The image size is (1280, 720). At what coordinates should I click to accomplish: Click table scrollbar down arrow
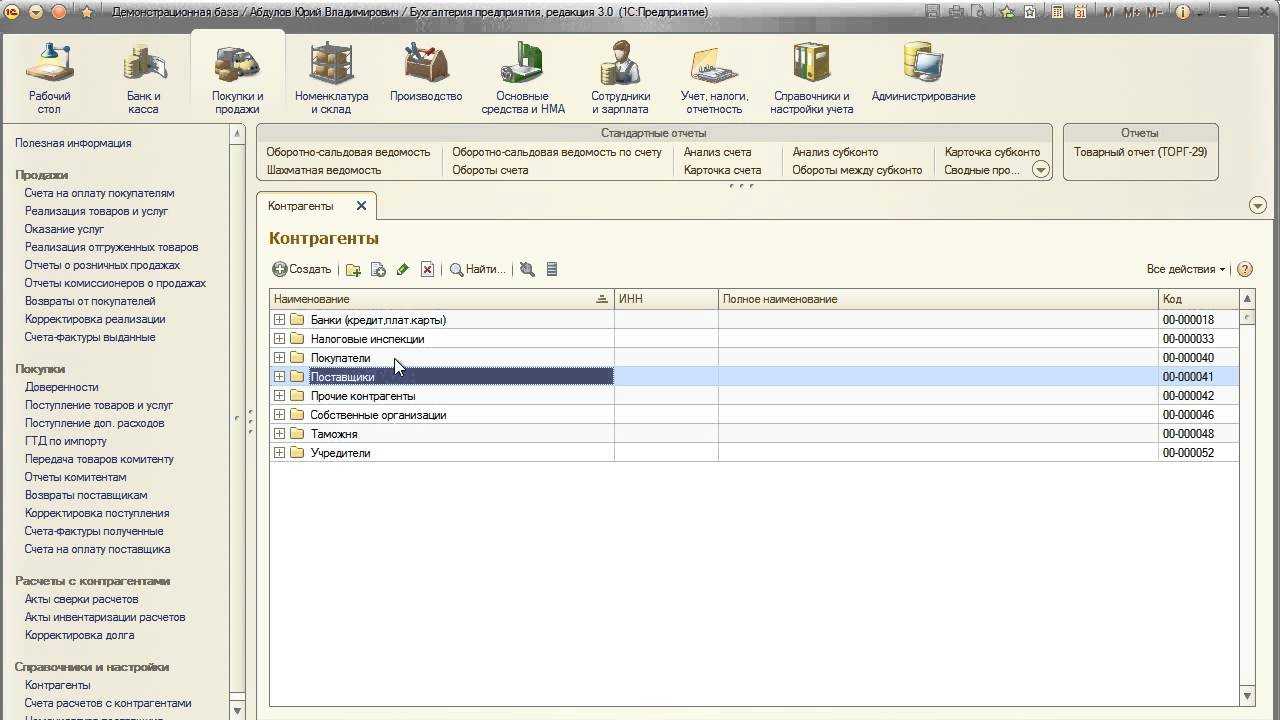(1247, 695)
